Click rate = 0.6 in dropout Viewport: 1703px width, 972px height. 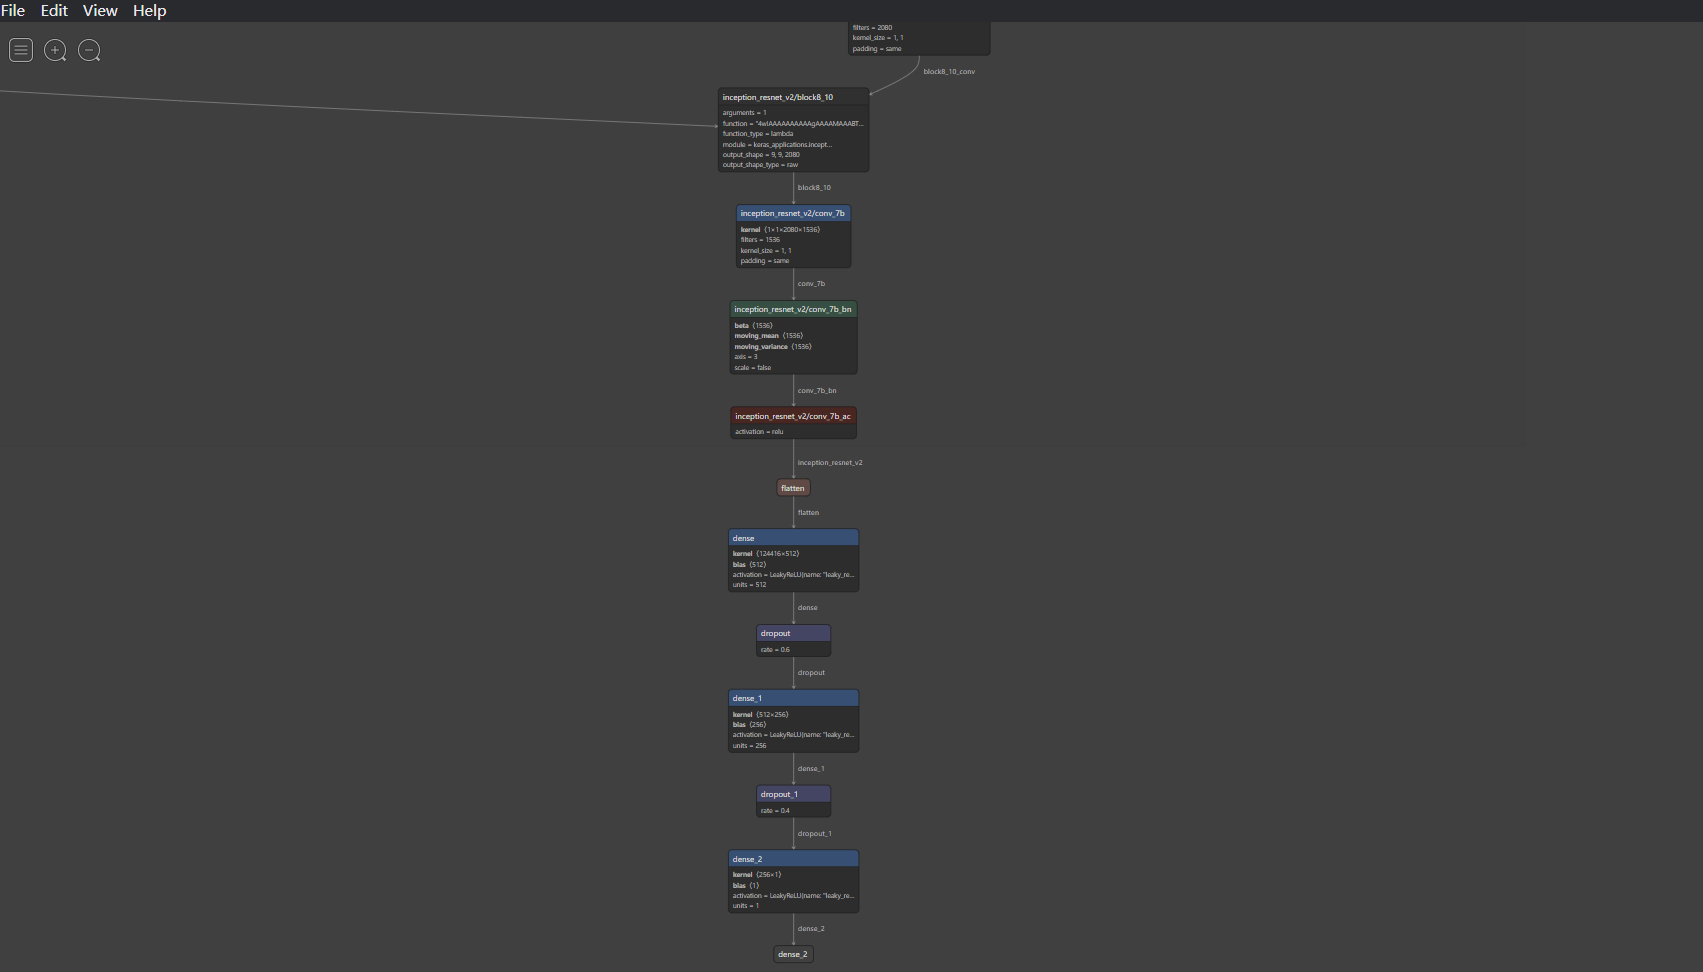[775, 650]
